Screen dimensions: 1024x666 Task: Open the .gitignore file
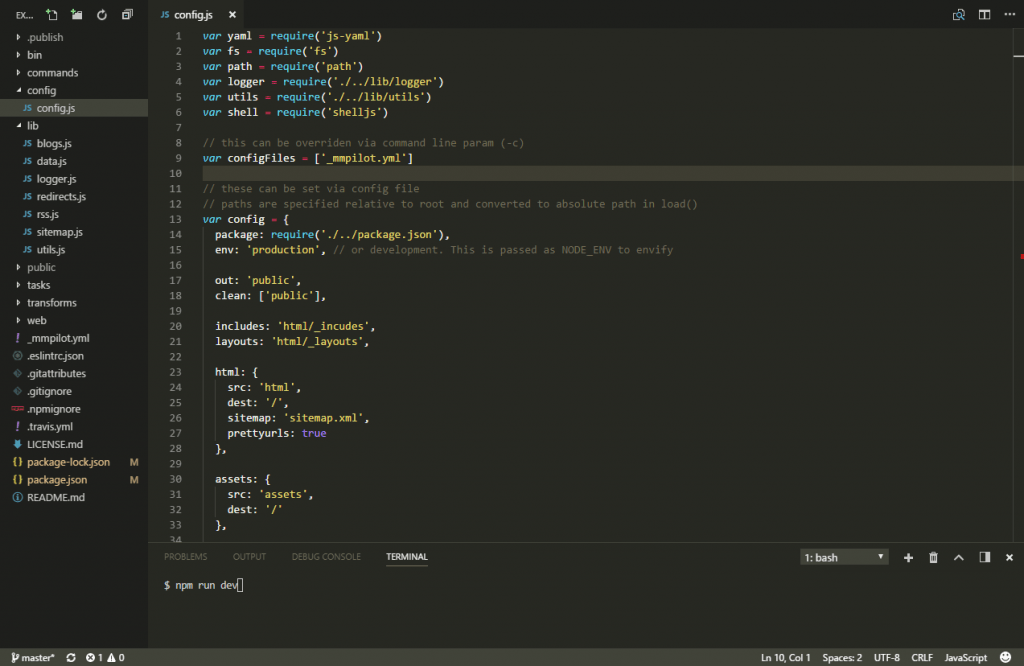coord(74,390)
